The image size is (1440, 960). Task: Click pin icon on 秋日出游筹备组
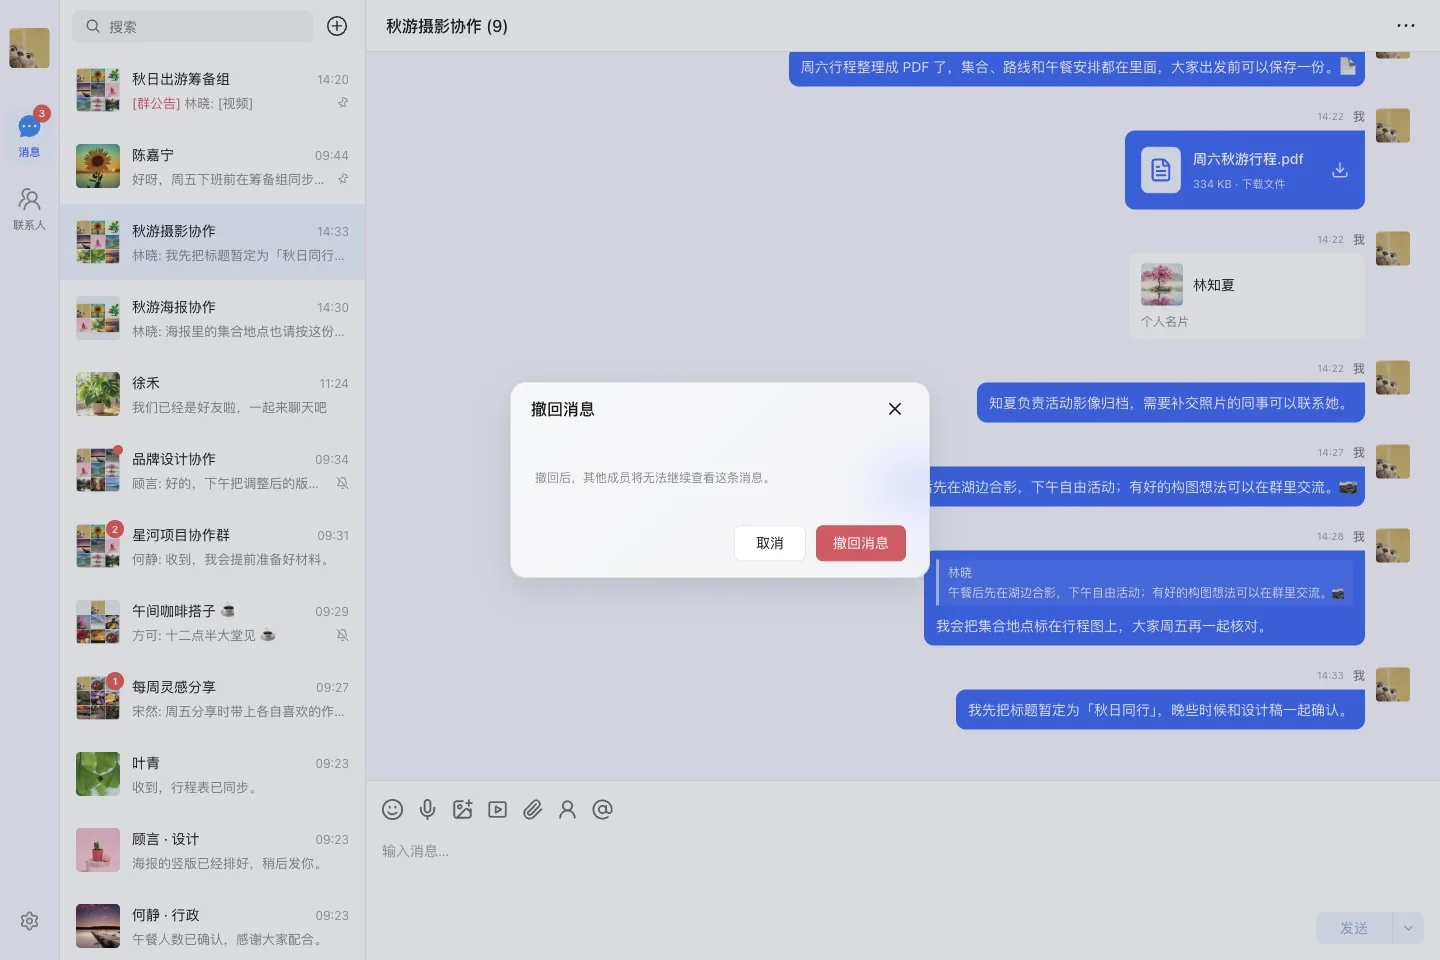point(343,103)
